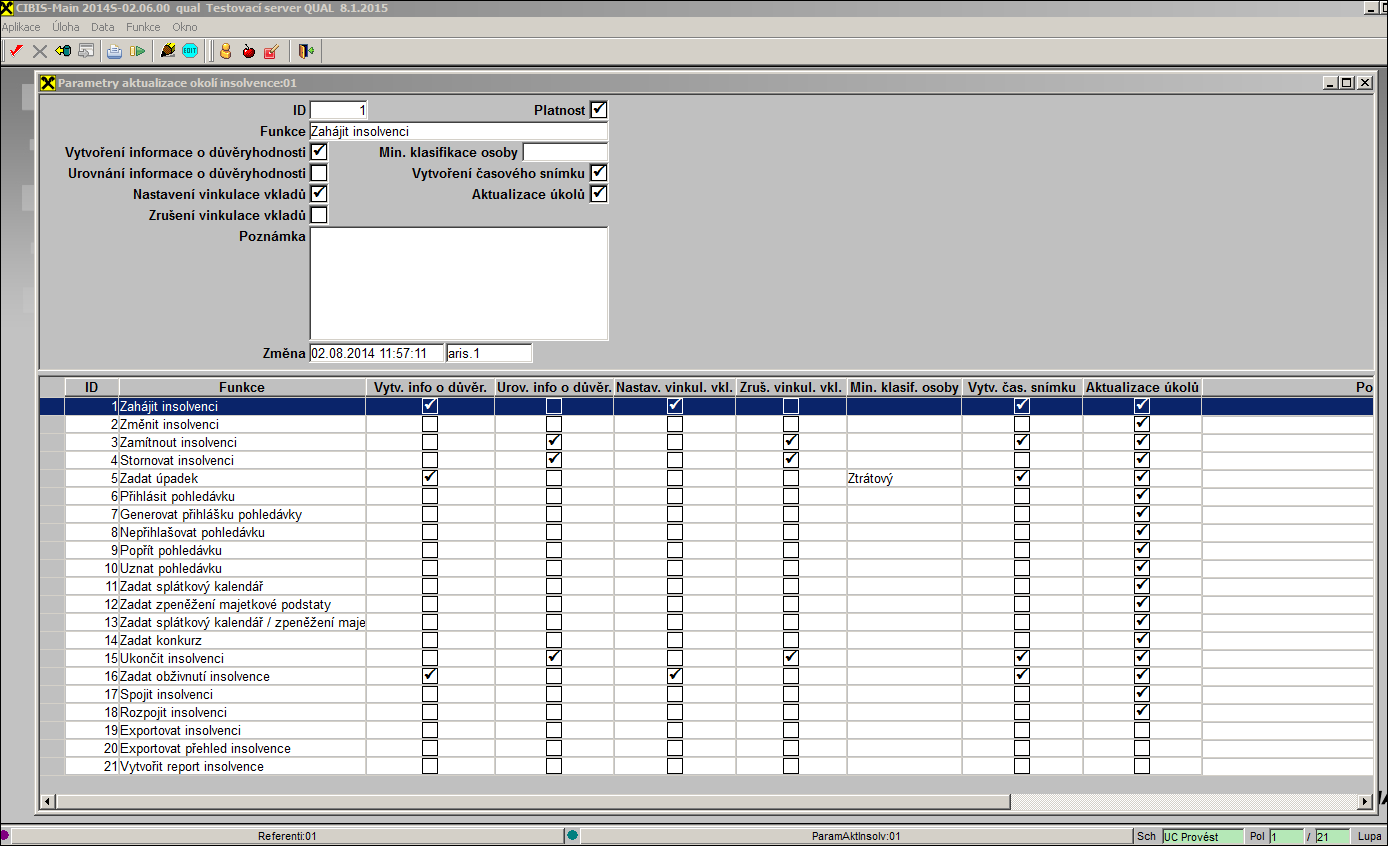Screen dimensions: 1388x846
Task: Select the Zadat splátkový kalendář row
Action: point(707,586)
